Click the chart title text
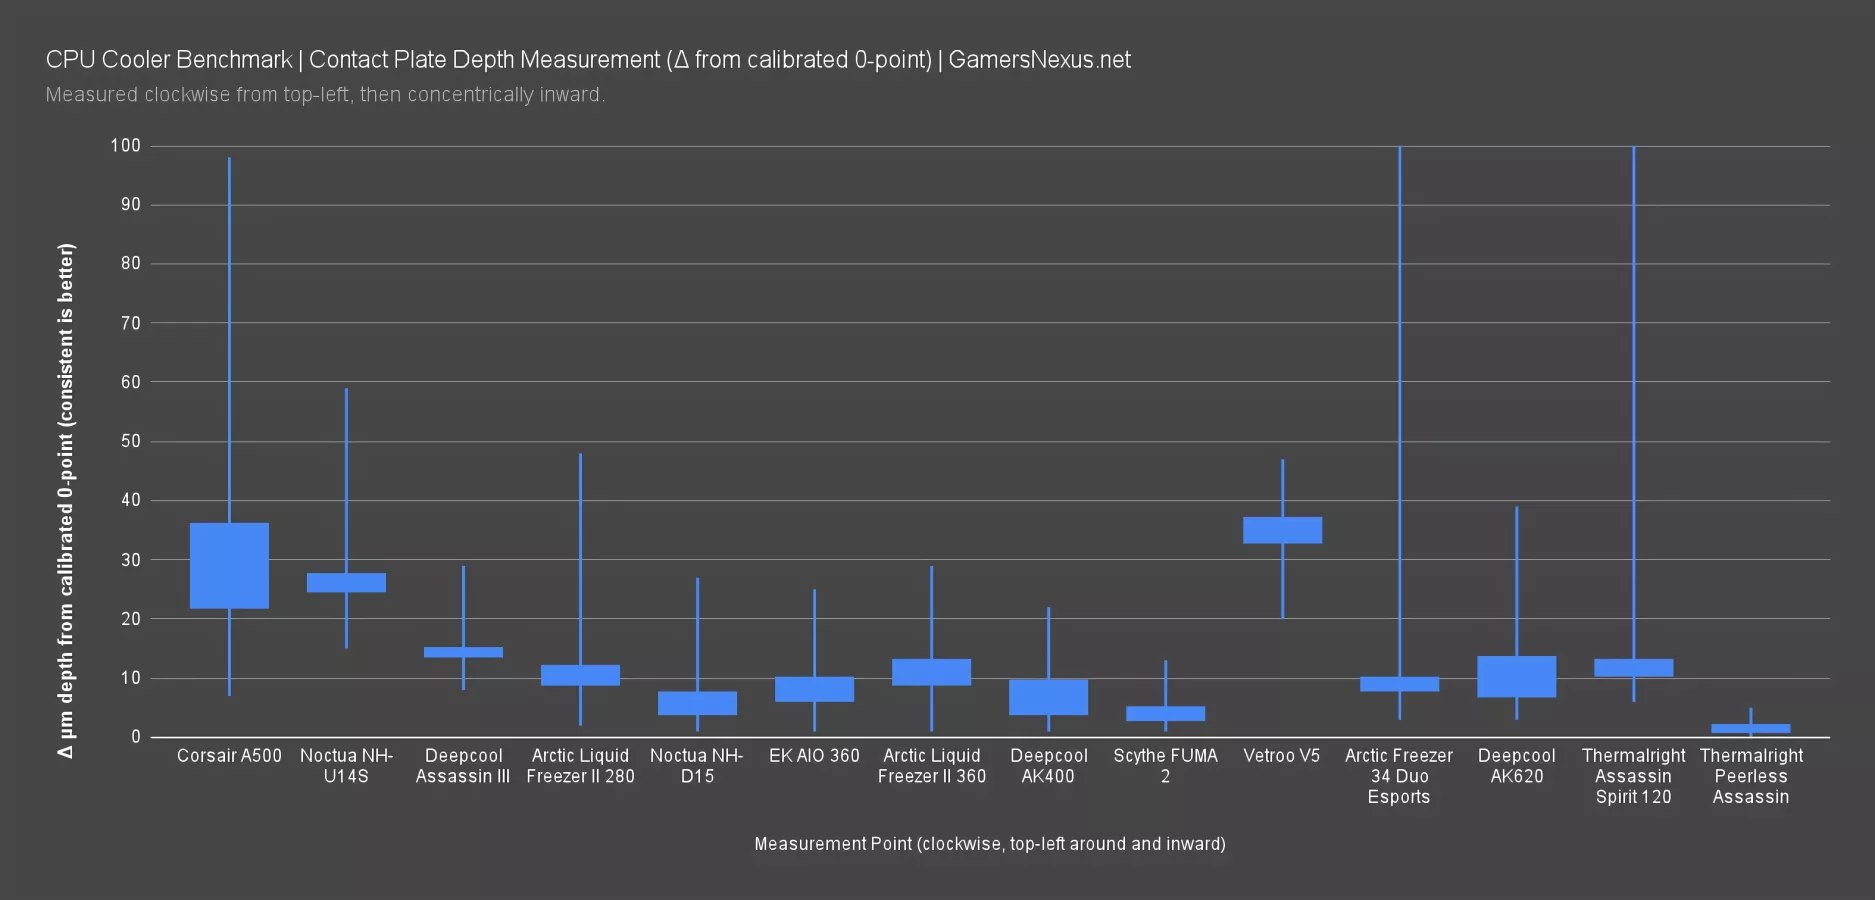The width and height of the screenshot is (1875, 900). 588,60
